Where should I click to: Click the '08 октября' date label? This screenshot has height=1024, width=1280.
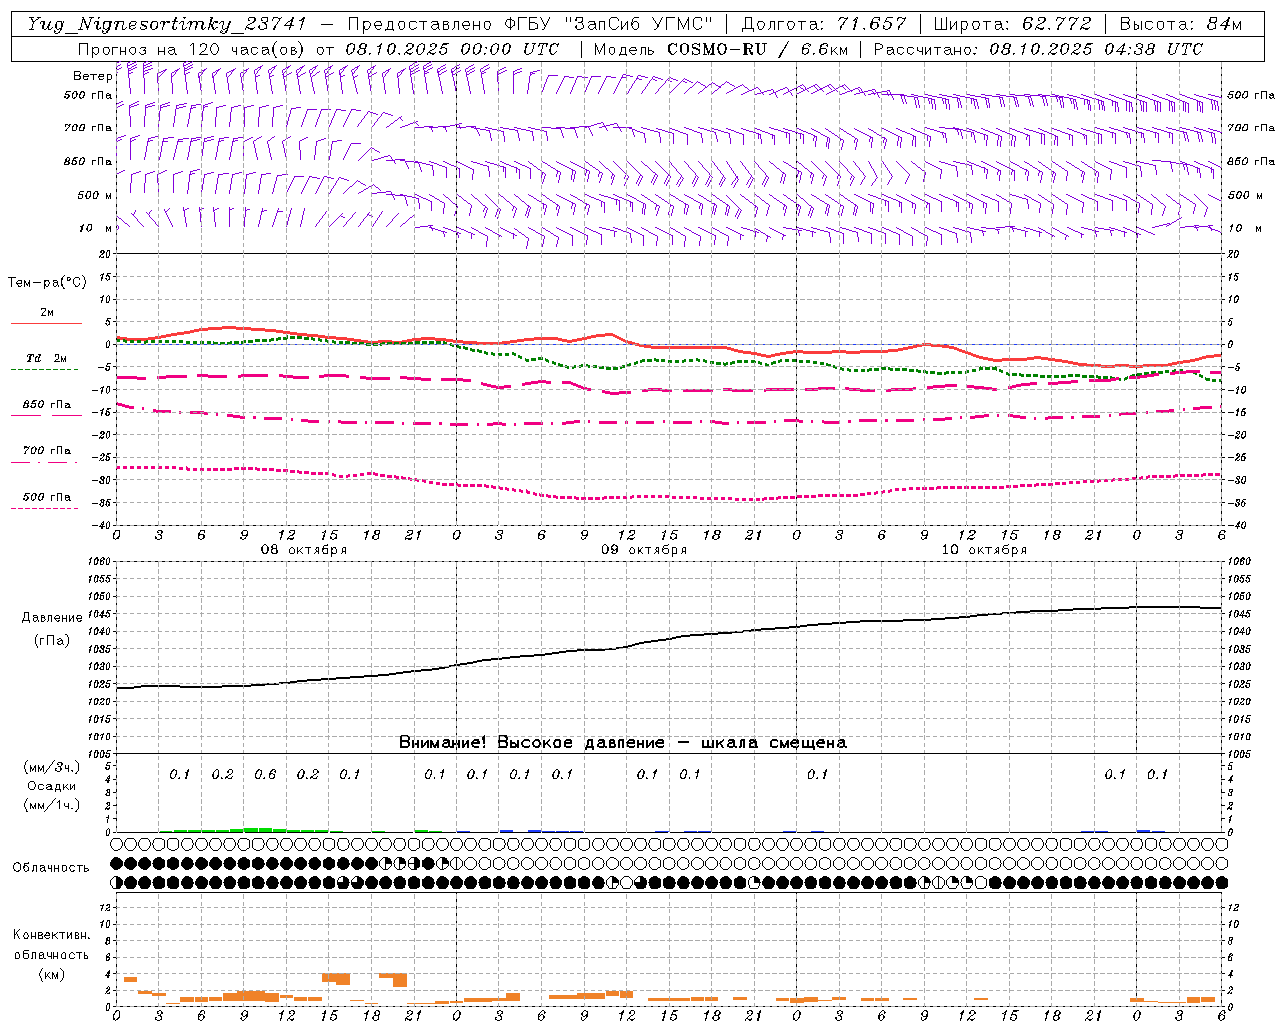tap(304, 550)
